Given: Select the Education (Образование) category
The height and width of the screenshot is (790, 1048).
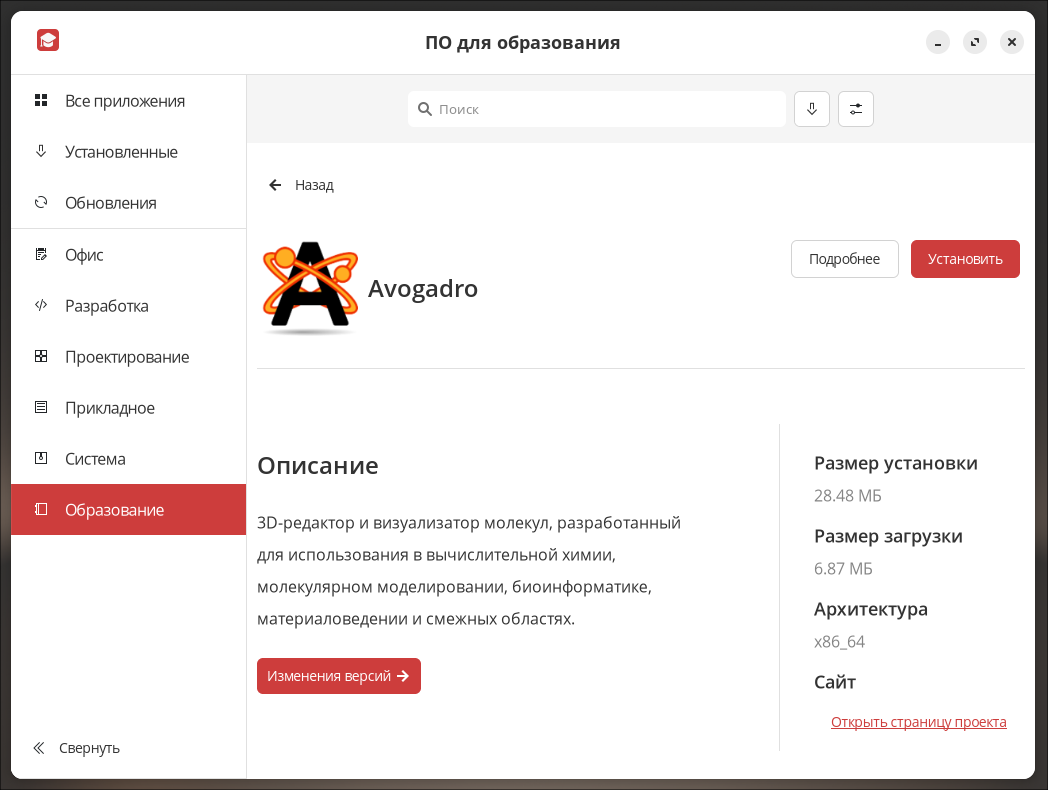Looking at the screenshot, I should (114, 510).
